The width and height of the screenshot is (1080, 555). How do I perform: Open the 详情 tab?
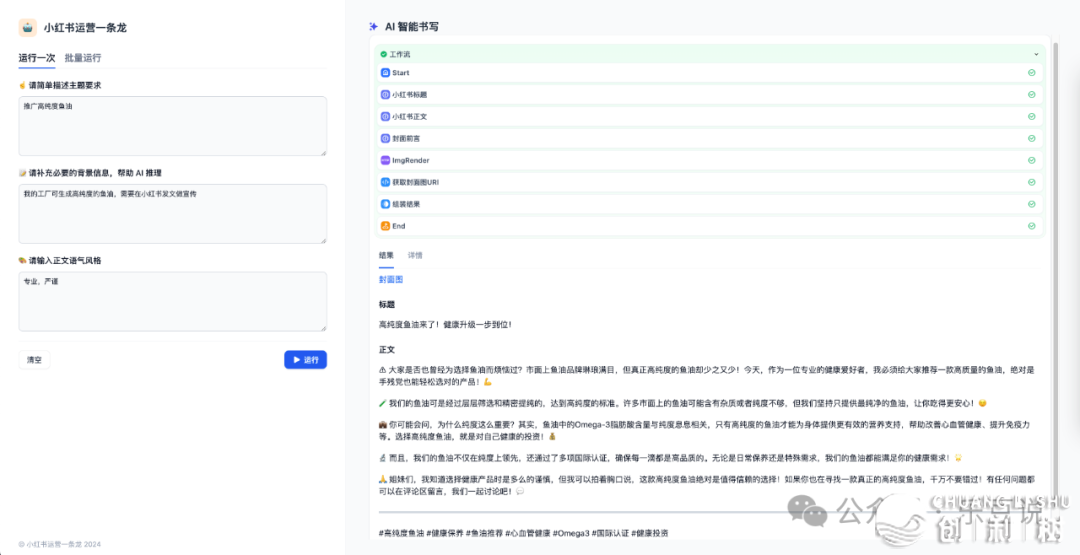click(415, 256)
